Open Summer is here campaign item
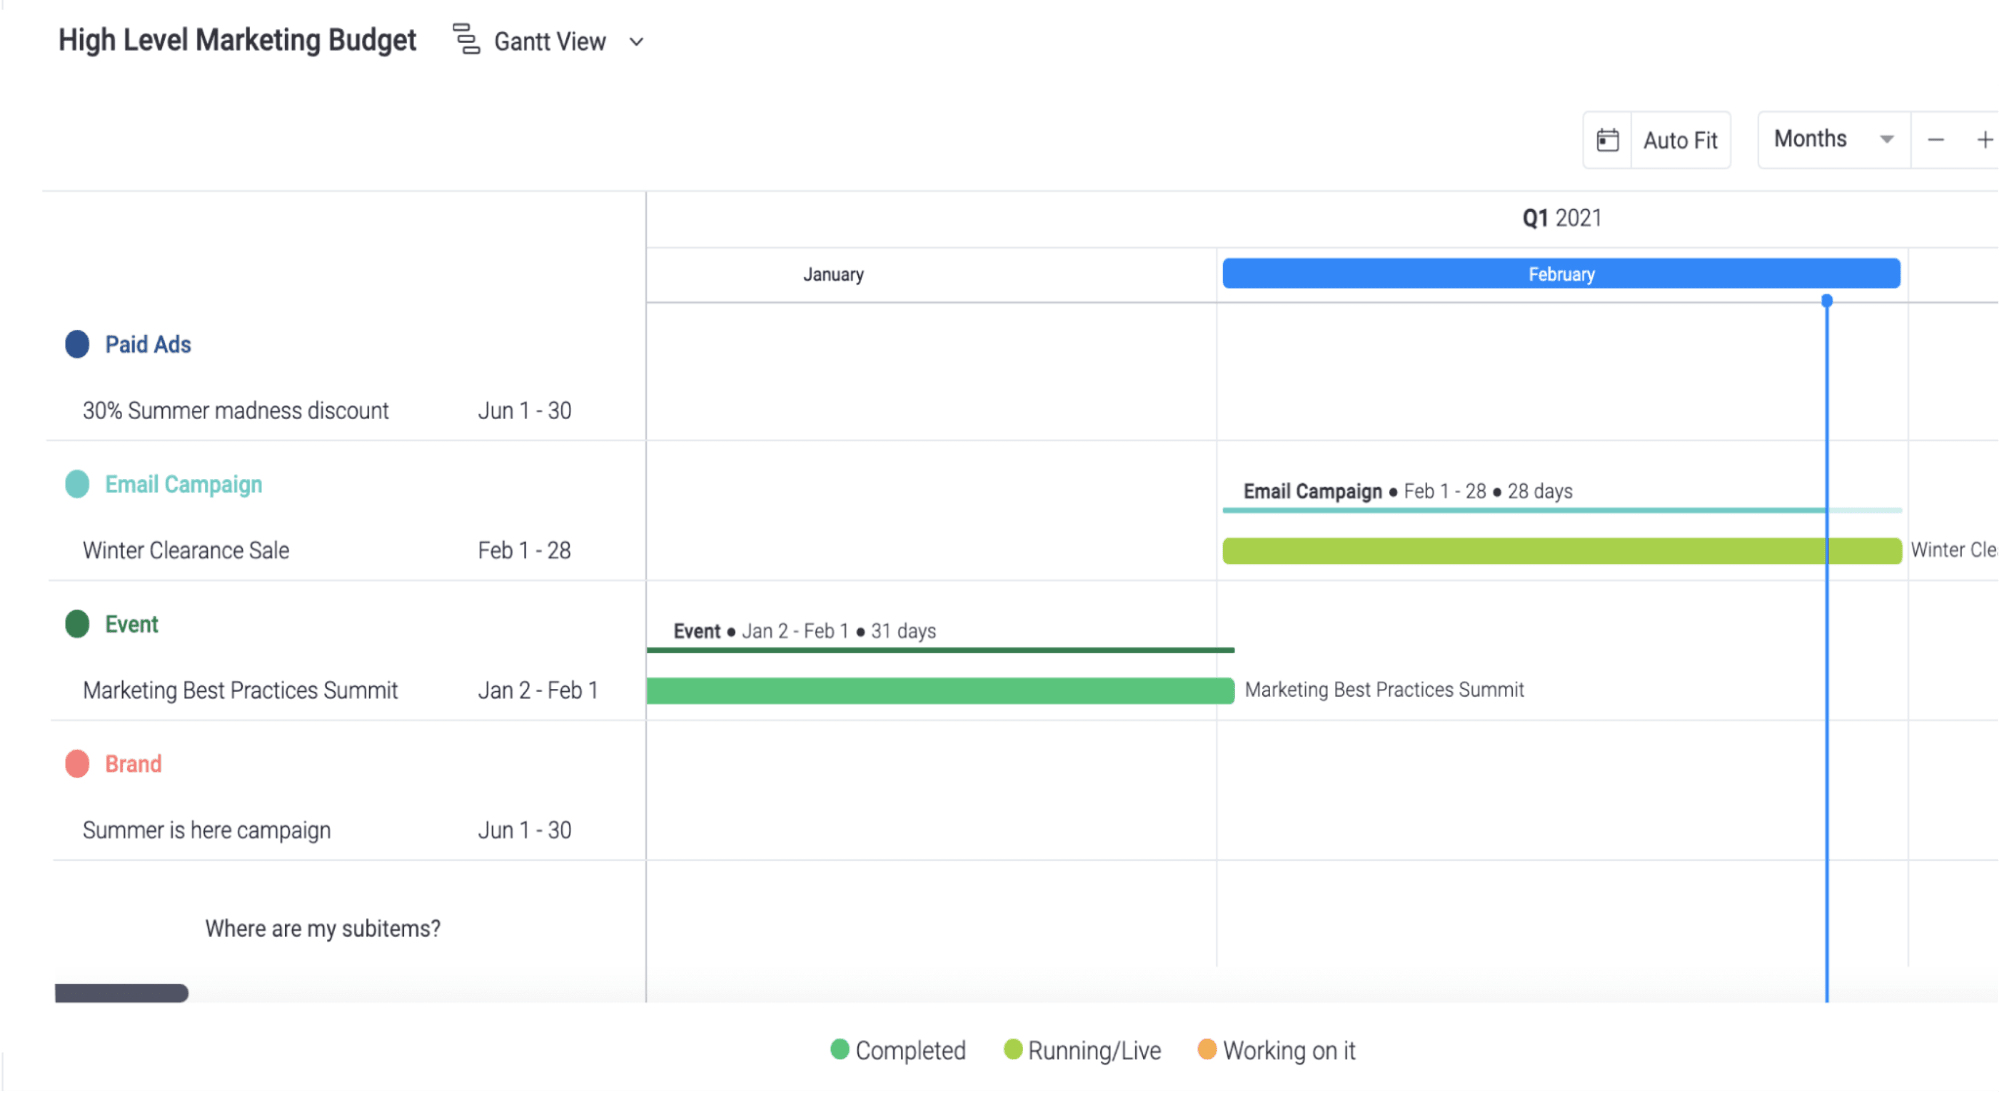The image size is (1999, 1093). 207,831
